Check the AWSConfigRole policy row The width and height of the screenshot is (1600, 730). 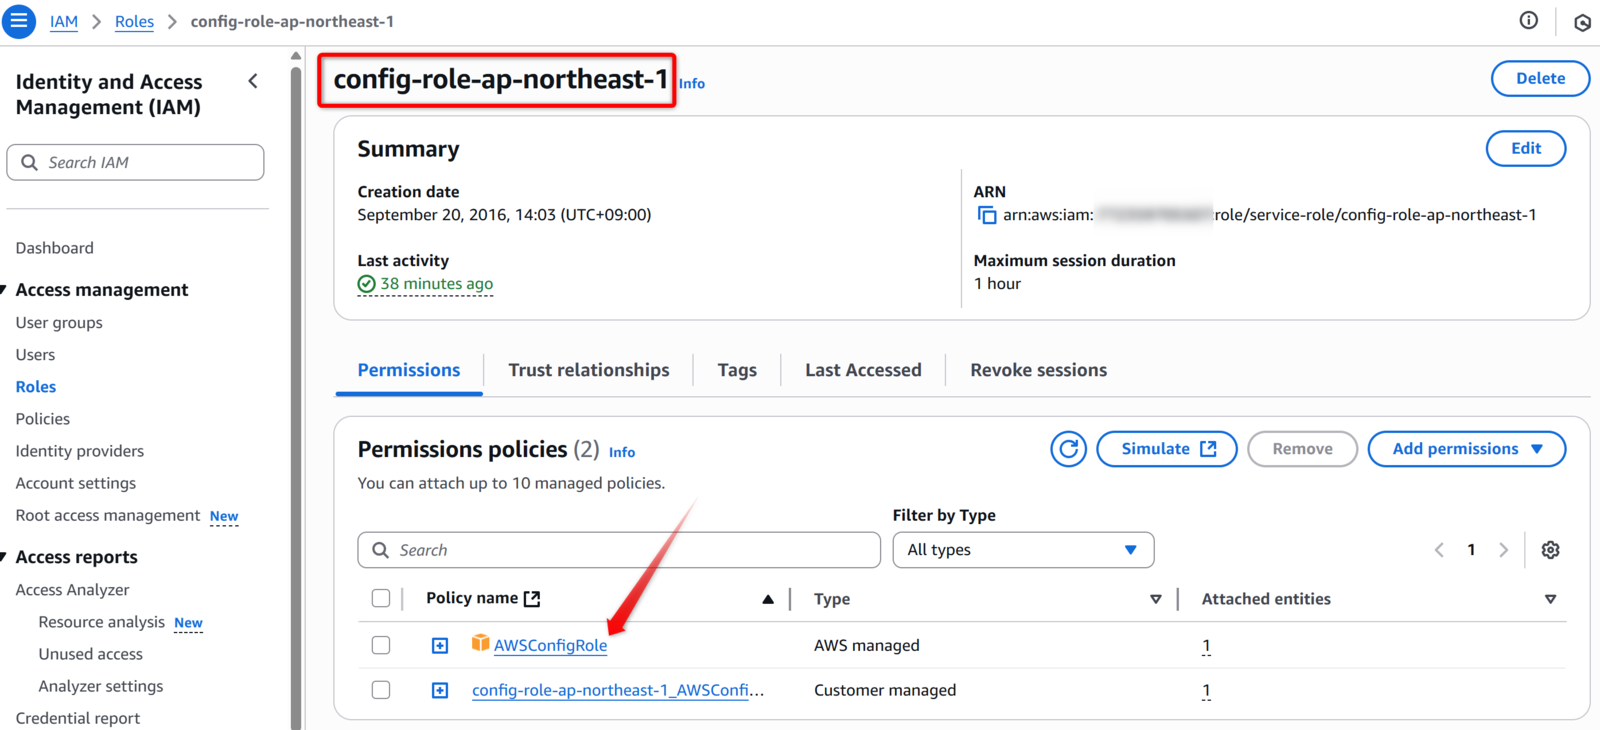coord(381,645)
